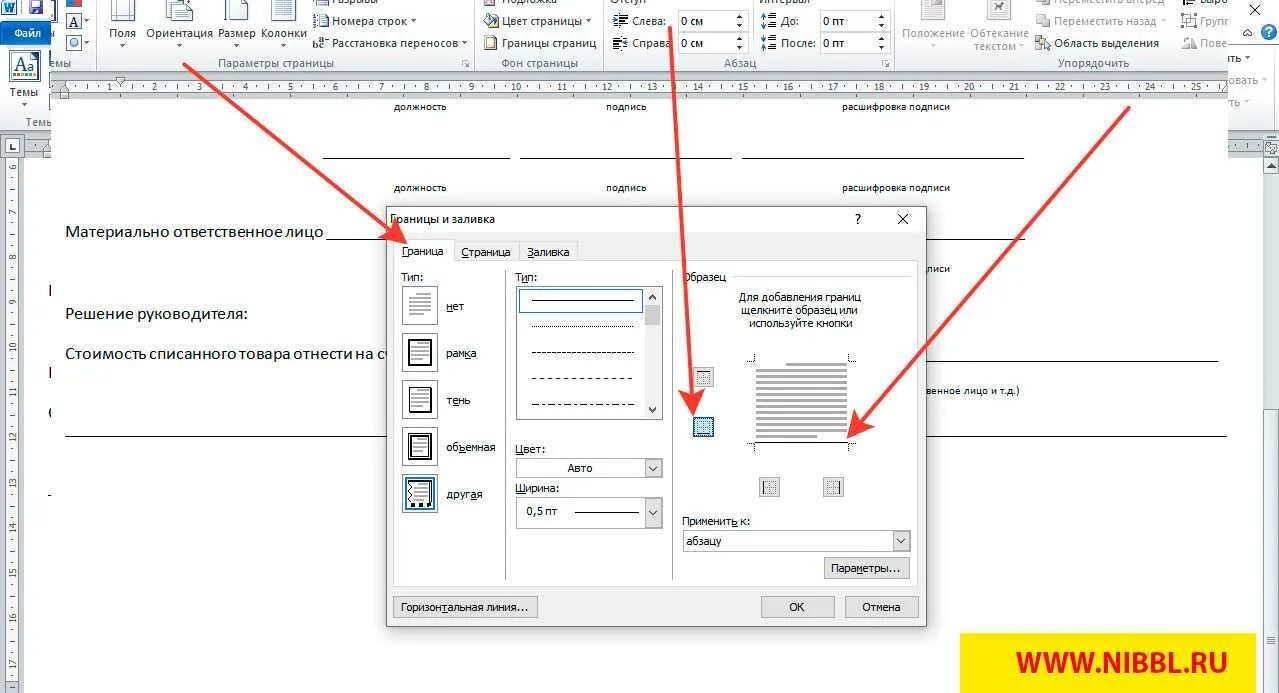This screenshot has height=693, width=1279.
Task: Open the 'Обтекание текстом' menu
Action: pos(999,25)
